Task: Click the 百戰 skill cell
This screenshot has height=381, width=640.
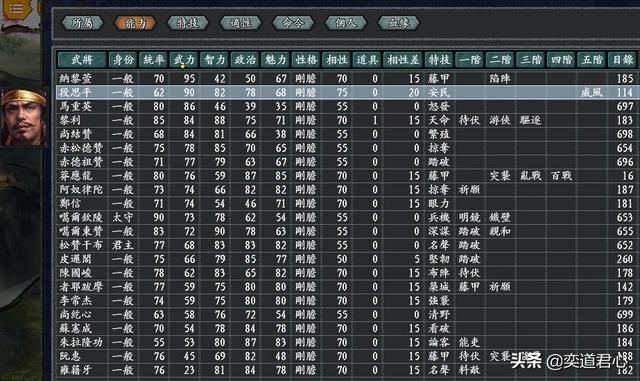Action: point(561,176)
